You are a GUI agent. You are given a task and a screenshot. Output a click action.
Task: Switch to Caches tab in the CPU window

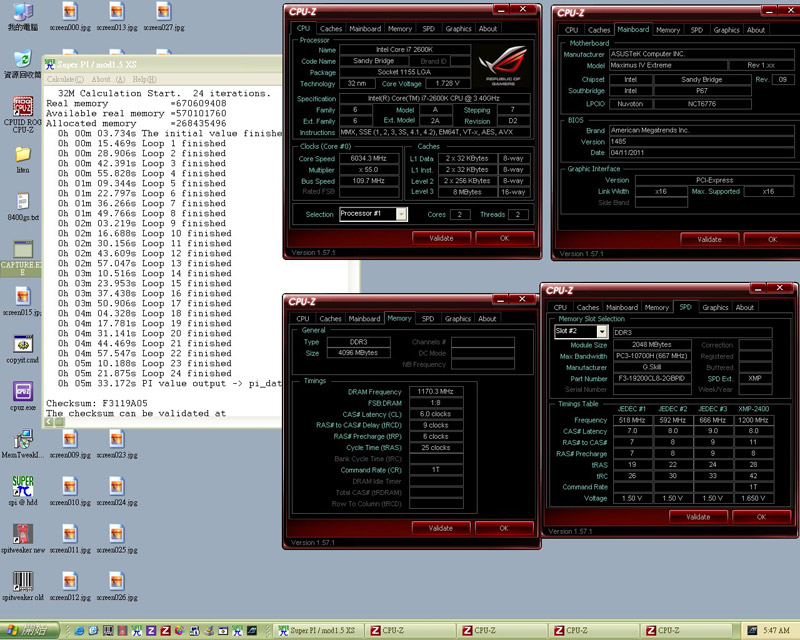coord(330,29)
